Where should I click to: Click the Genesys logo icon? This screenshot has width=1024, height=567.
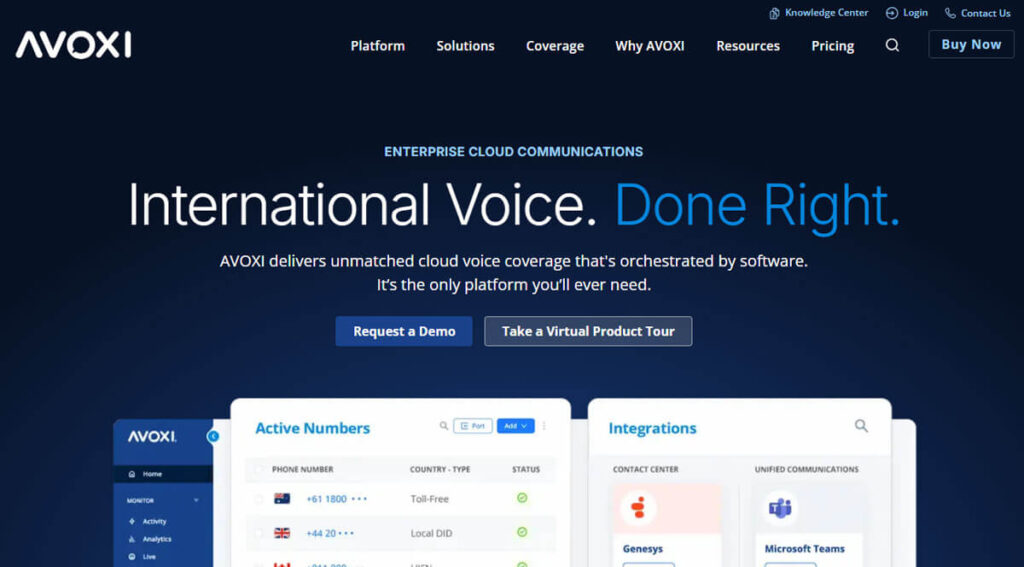click(x=638, y=508)
